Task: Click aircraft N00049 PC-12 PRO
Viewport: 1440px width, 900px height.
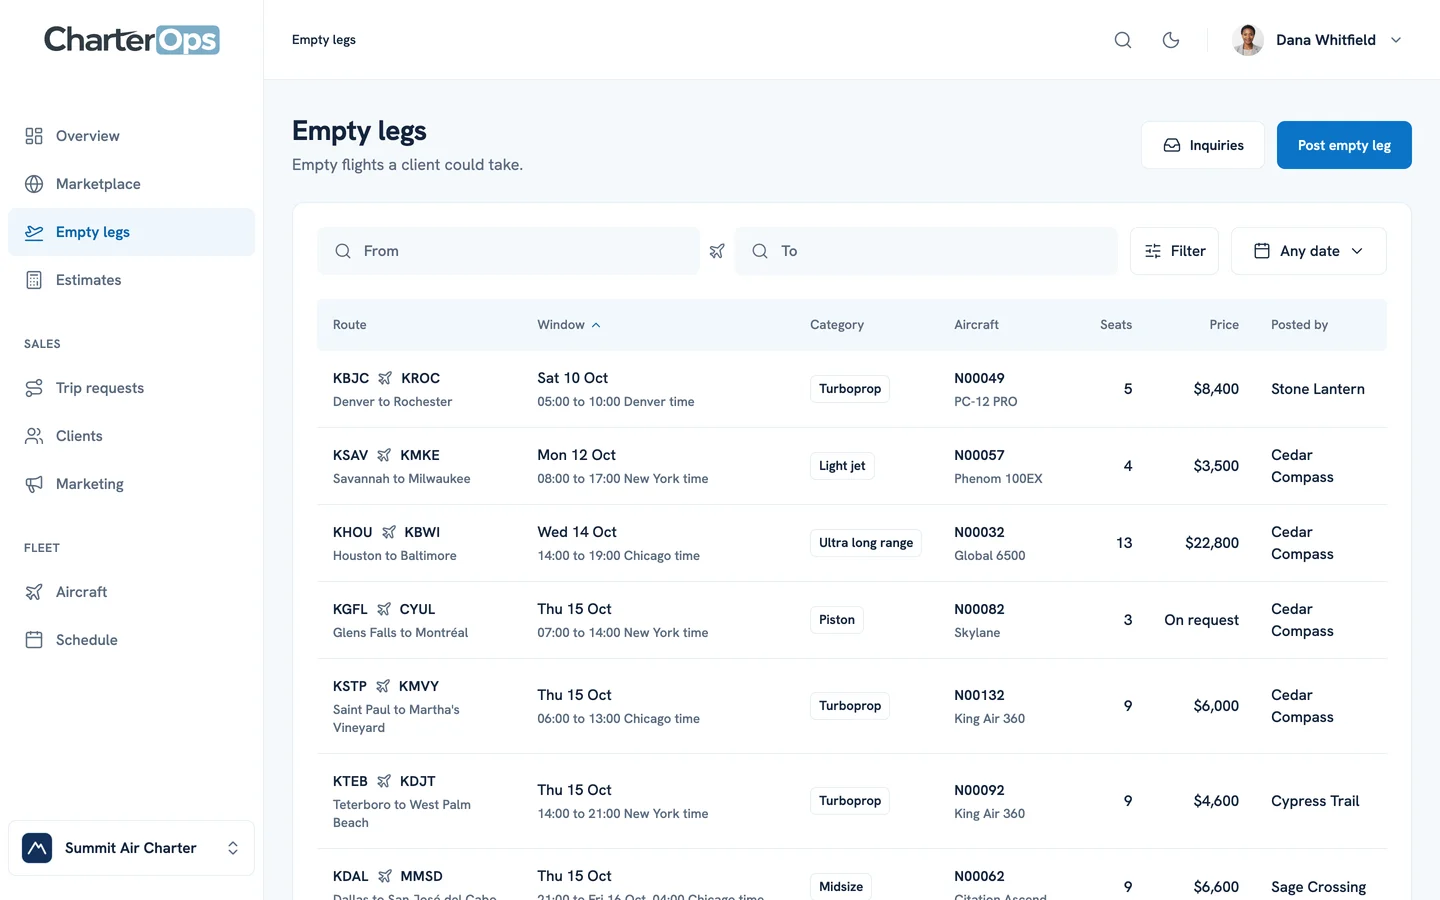Action: coord(986,389)
